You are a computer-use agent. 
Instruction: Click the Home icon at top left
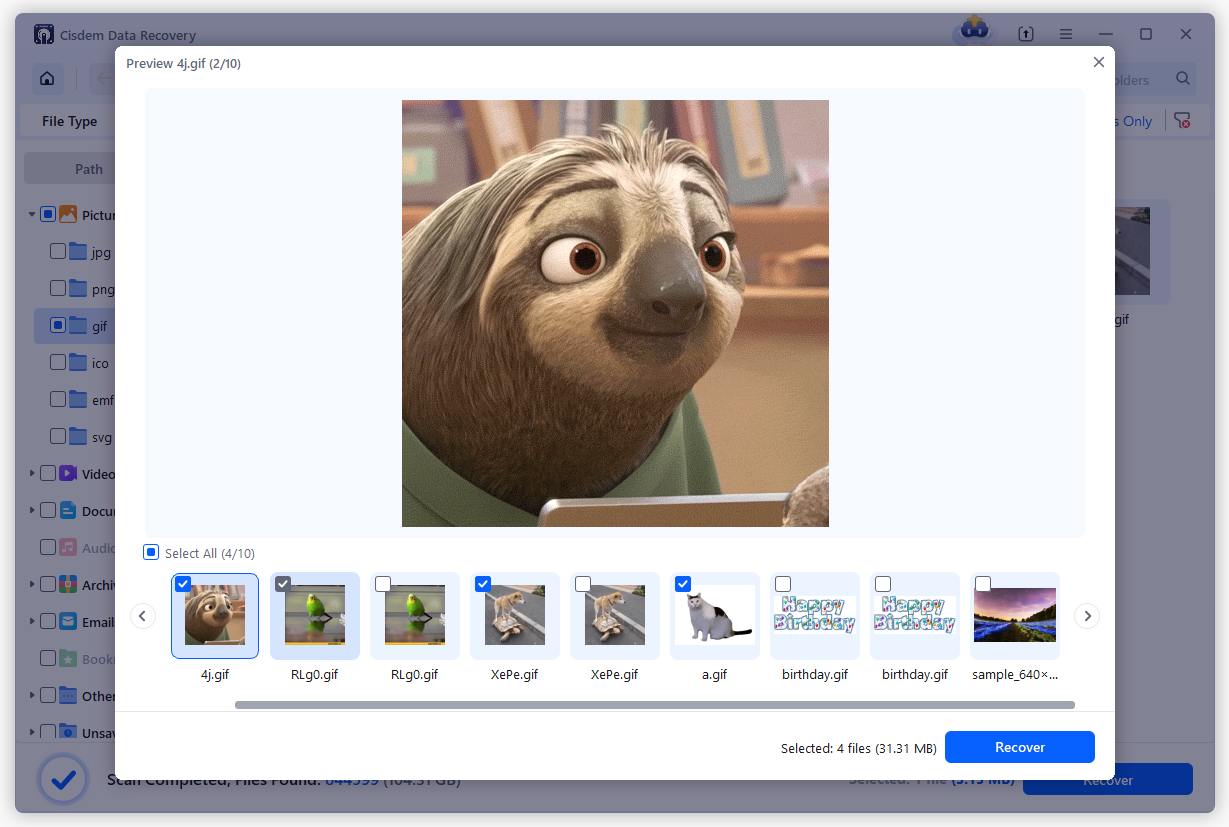click(46, 78)
